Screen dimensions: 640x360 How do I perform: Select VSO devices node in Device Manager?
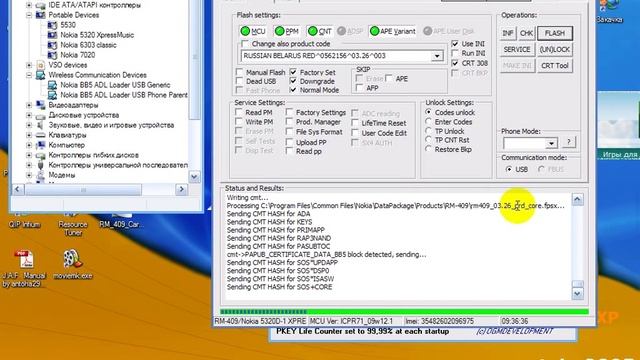tap(67, 65)
